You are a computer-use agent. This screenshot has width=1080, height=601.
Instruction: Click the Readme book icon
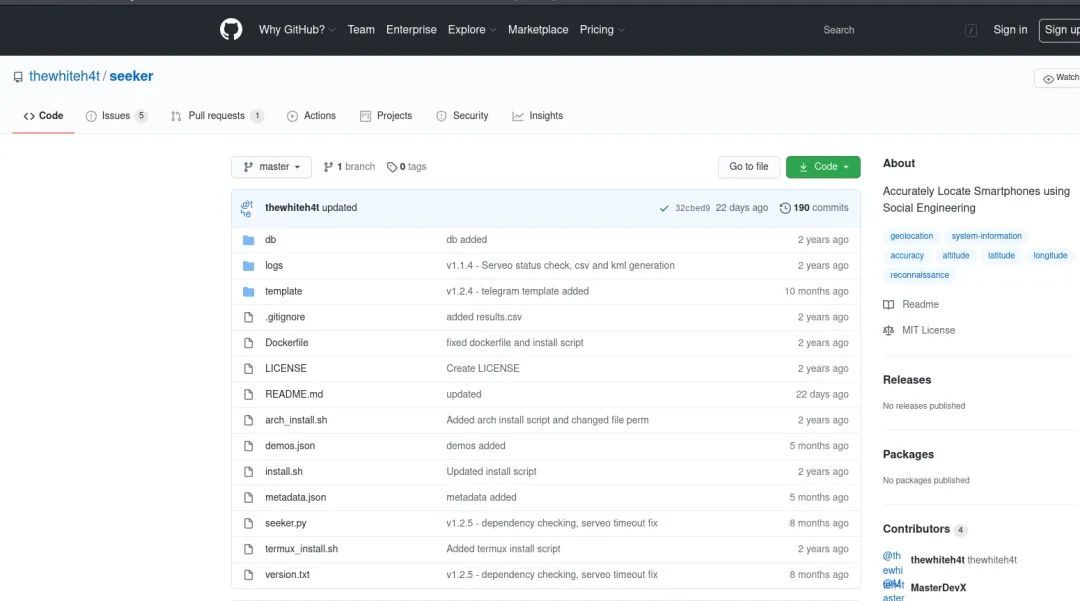coord(889,304)
